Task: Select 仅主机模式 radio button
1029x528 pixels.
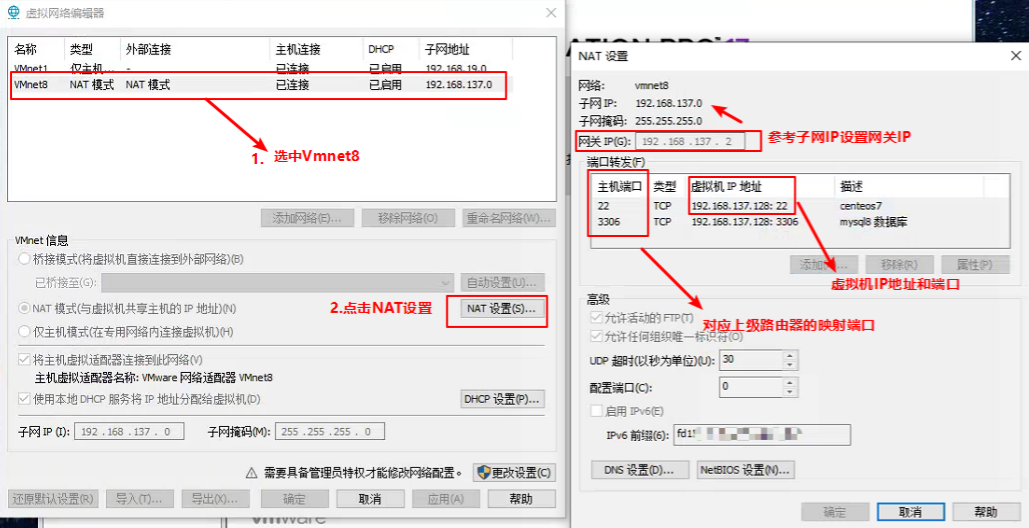Action: click(25, 332)
